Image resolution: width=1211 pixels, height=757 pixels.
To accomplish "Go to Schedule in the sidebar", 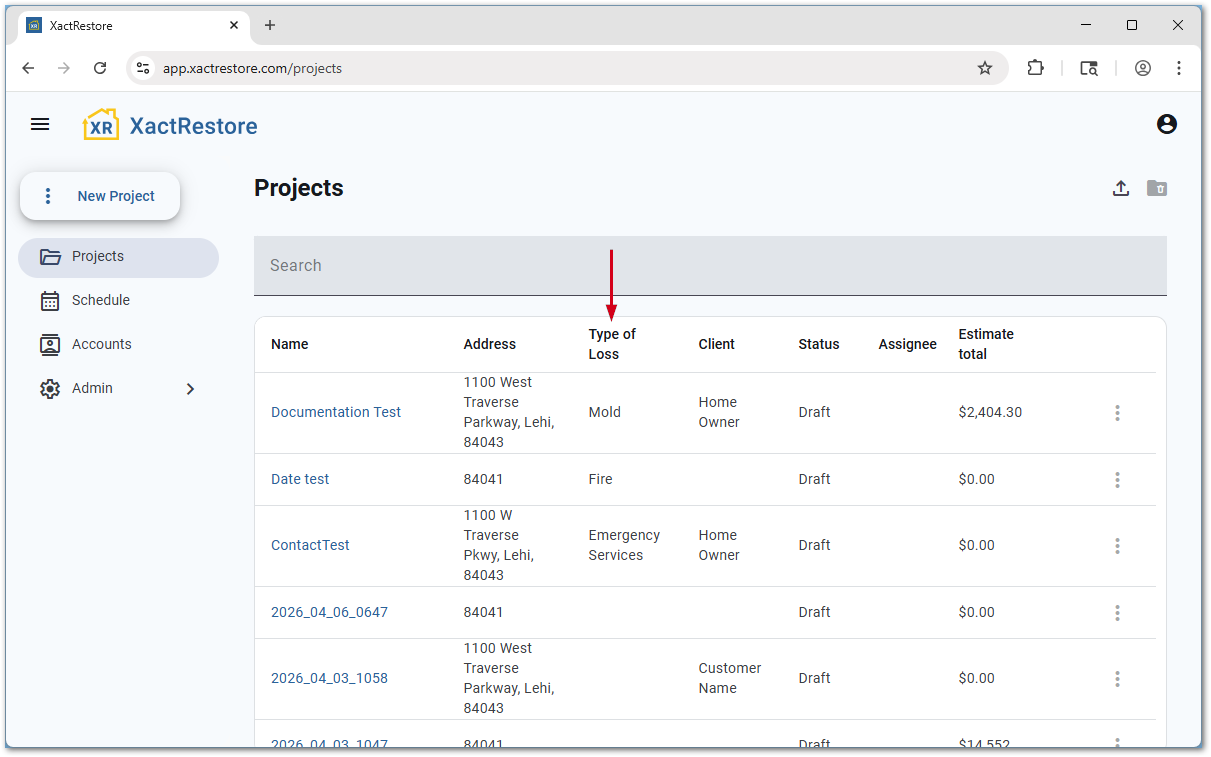I will pos(100,300).
